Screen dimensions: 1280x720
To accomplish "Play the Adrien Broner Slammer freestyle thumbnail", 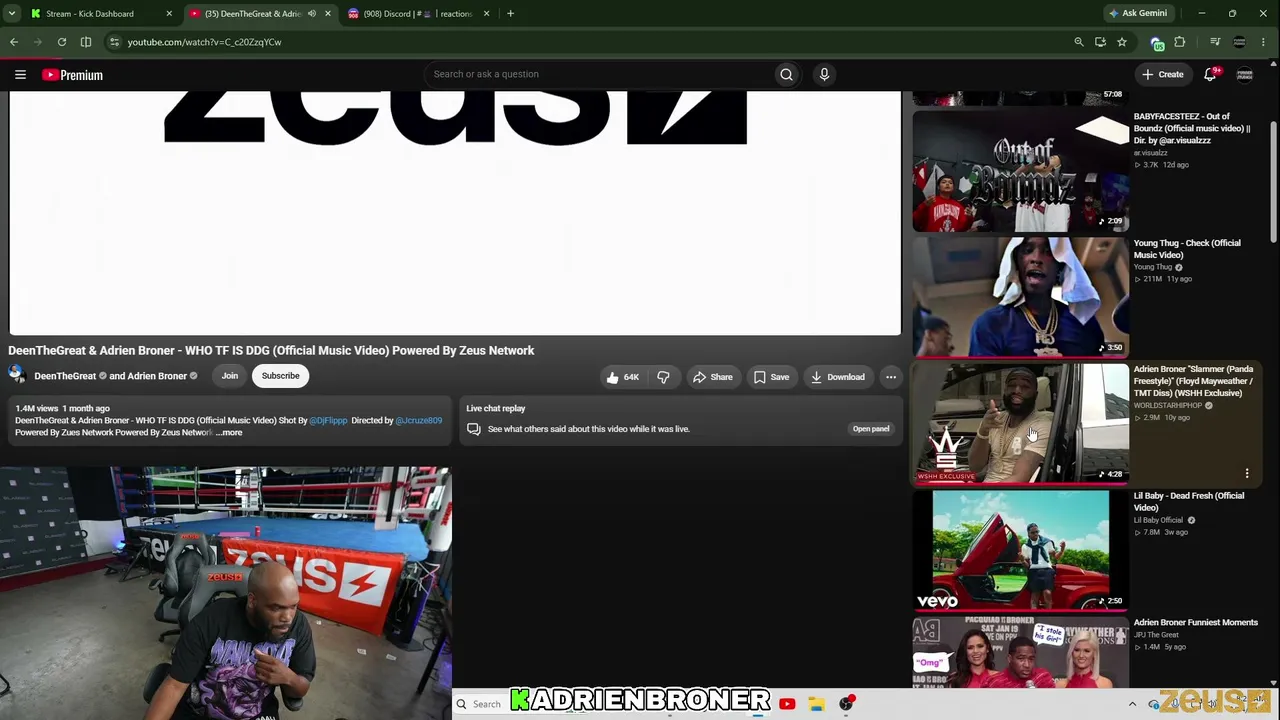I will (x=1020, y=424).
